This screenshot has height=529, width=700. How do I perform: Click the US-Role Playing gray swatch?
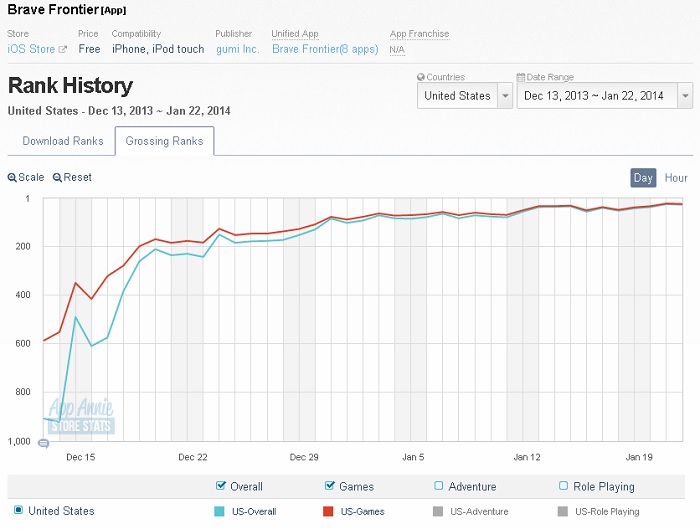562,512
